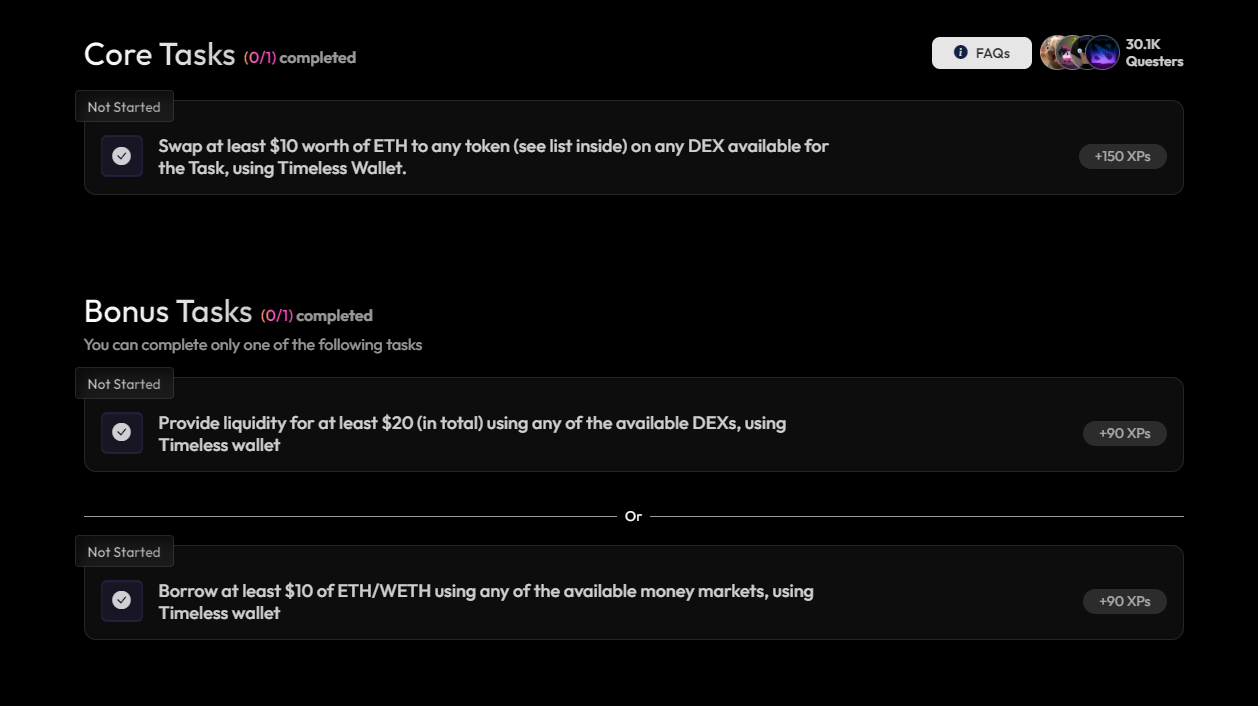
Task: Click the purple rightmost quester avatar
Action: click(1103, 53)
